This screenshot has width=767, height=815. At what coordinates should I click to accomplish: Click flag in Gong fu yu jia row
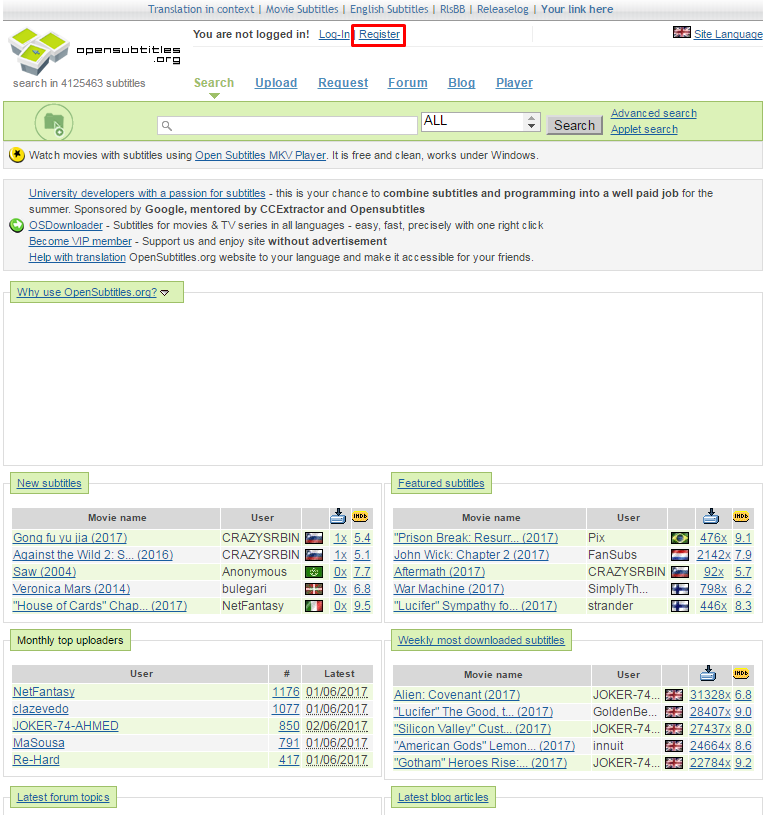point(314,538)
